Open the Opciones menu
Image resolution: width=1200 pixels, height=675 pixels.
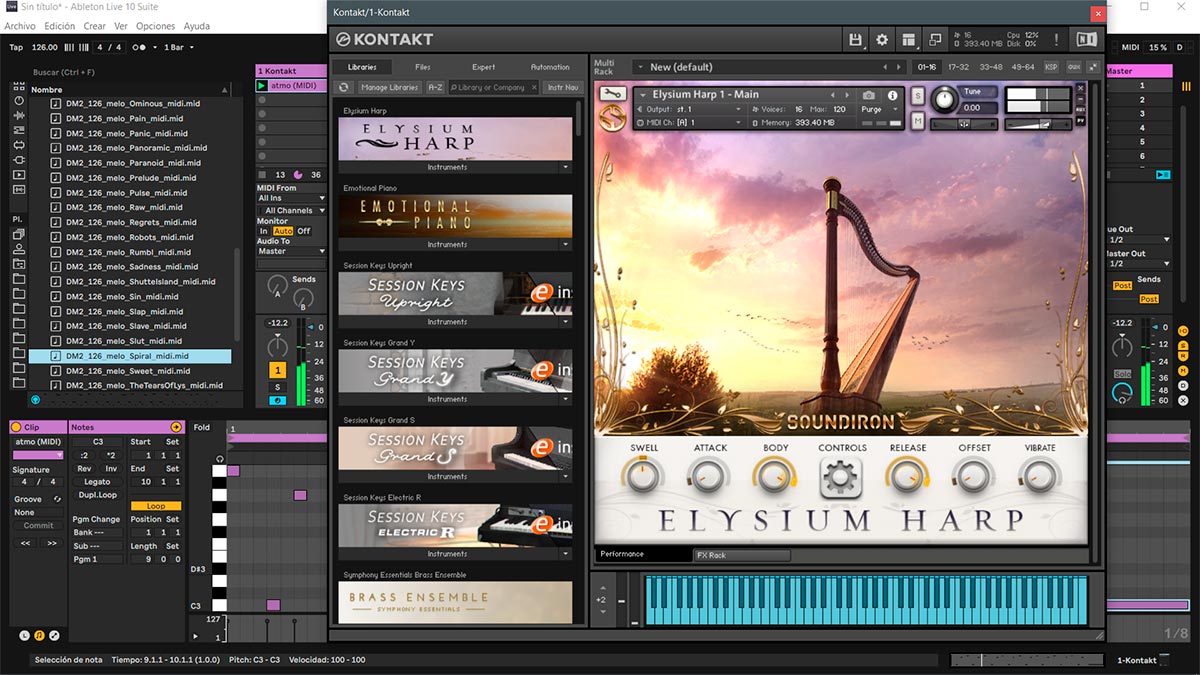[x=155, y=26]
